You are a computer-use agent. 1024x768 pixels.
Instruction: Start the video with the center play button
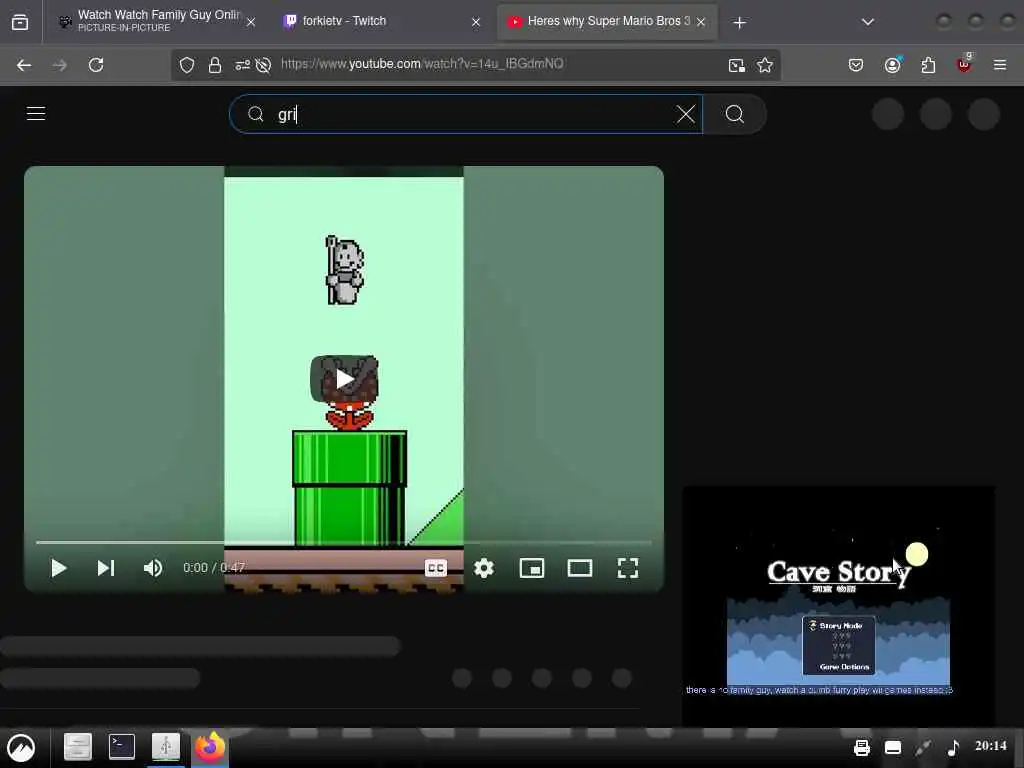pos(344,379)
